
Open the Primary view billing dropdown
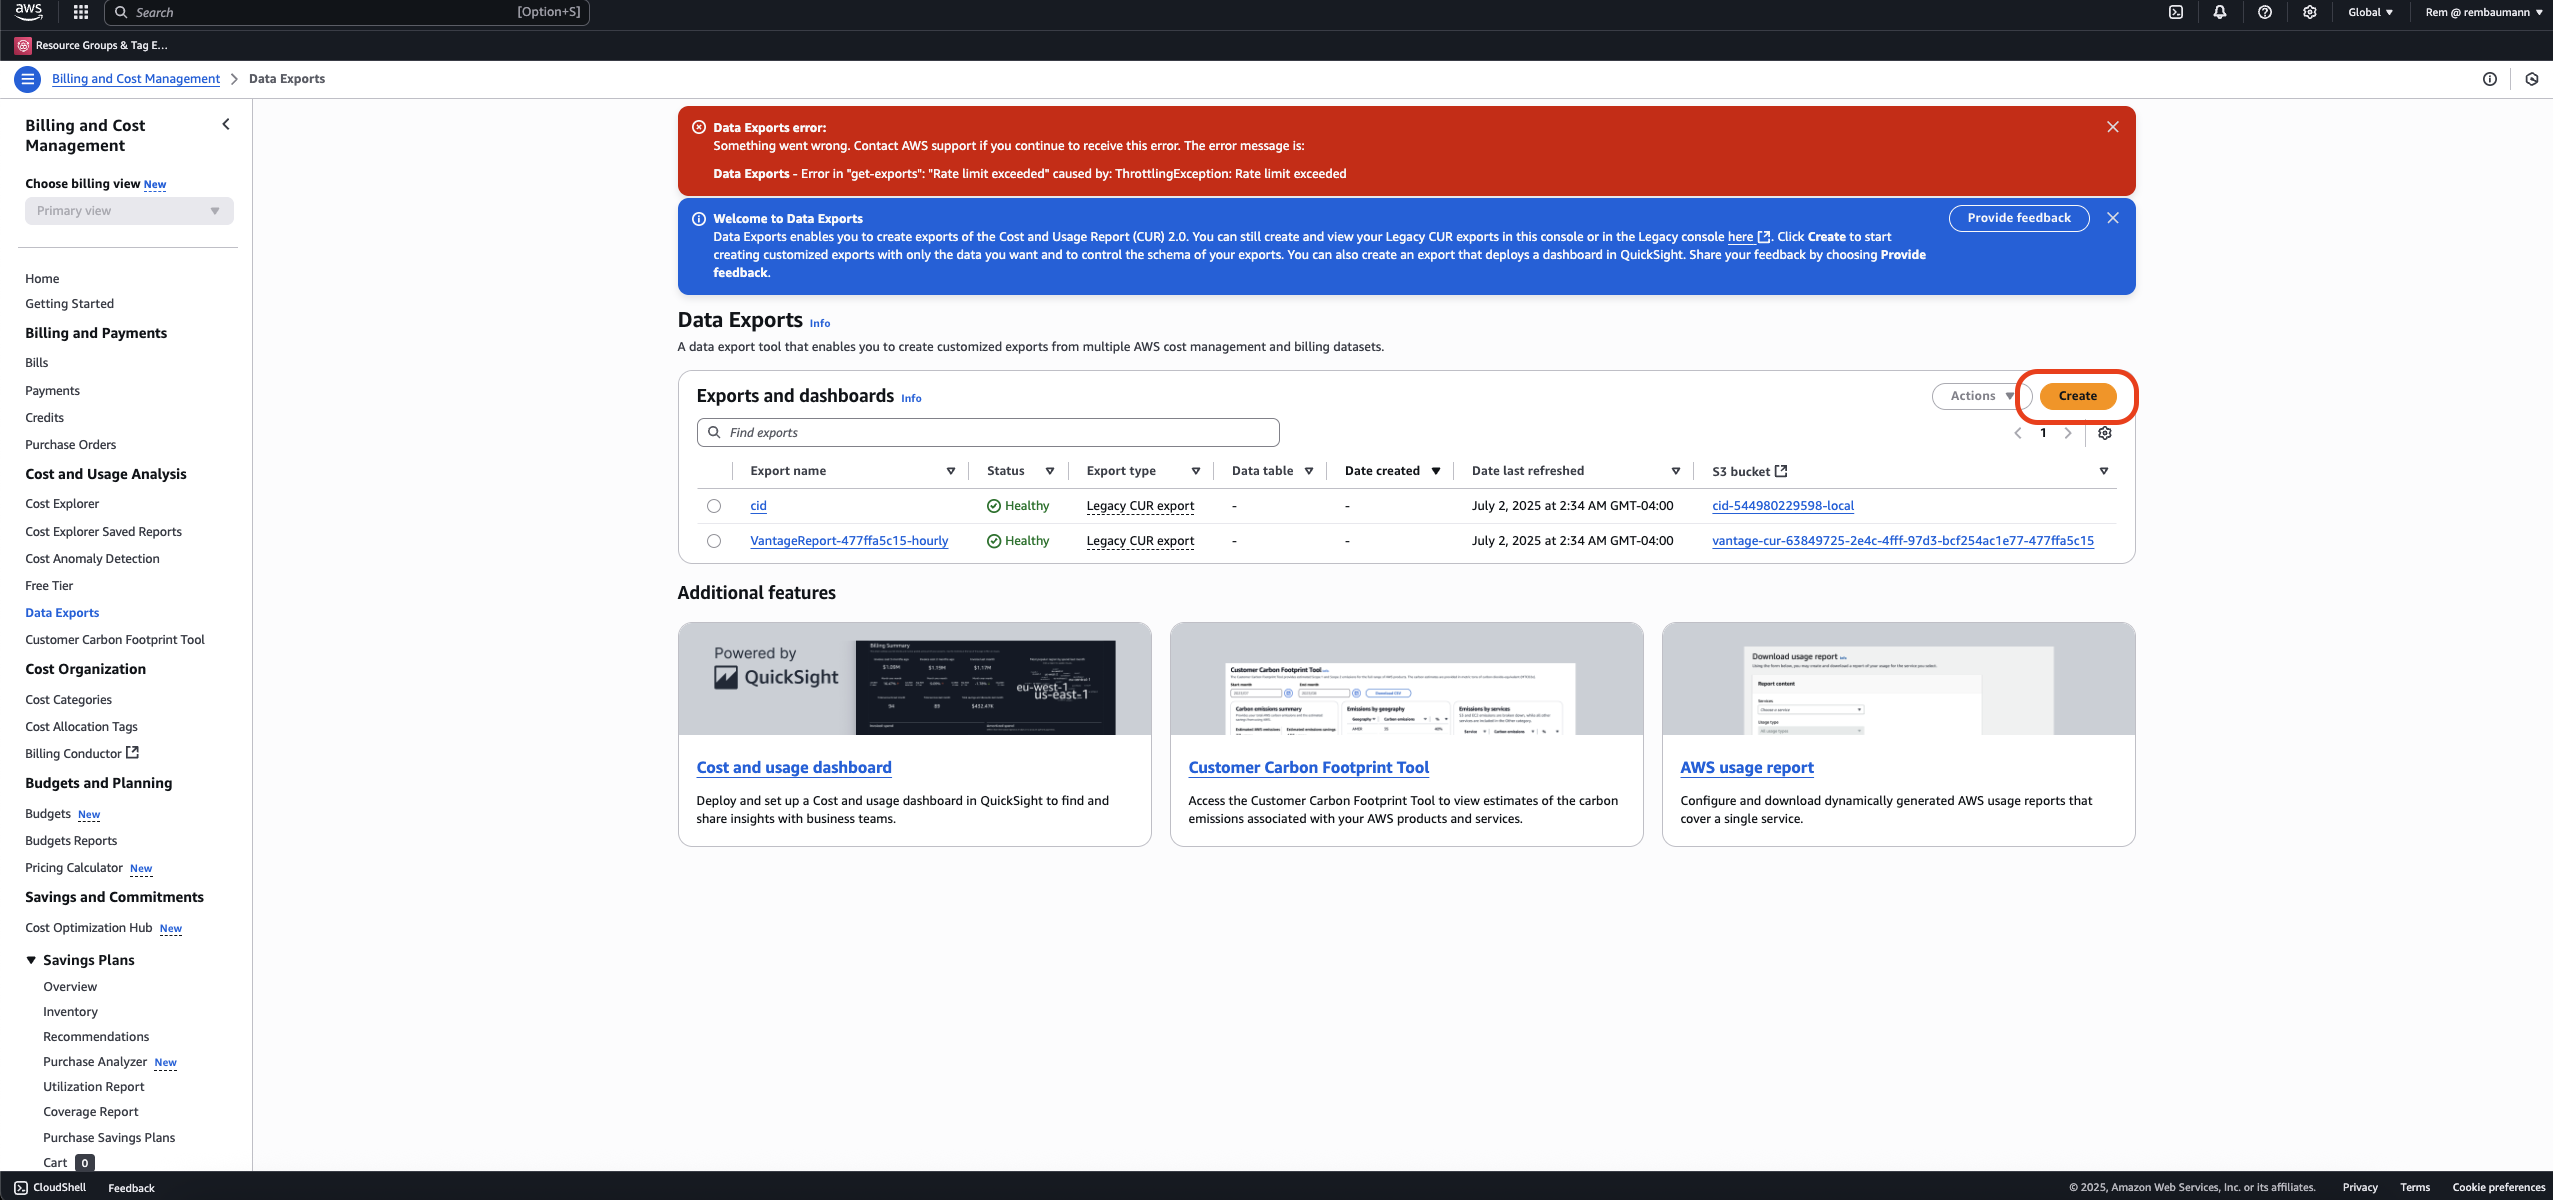pyautogui.click(x=129, y=211)
